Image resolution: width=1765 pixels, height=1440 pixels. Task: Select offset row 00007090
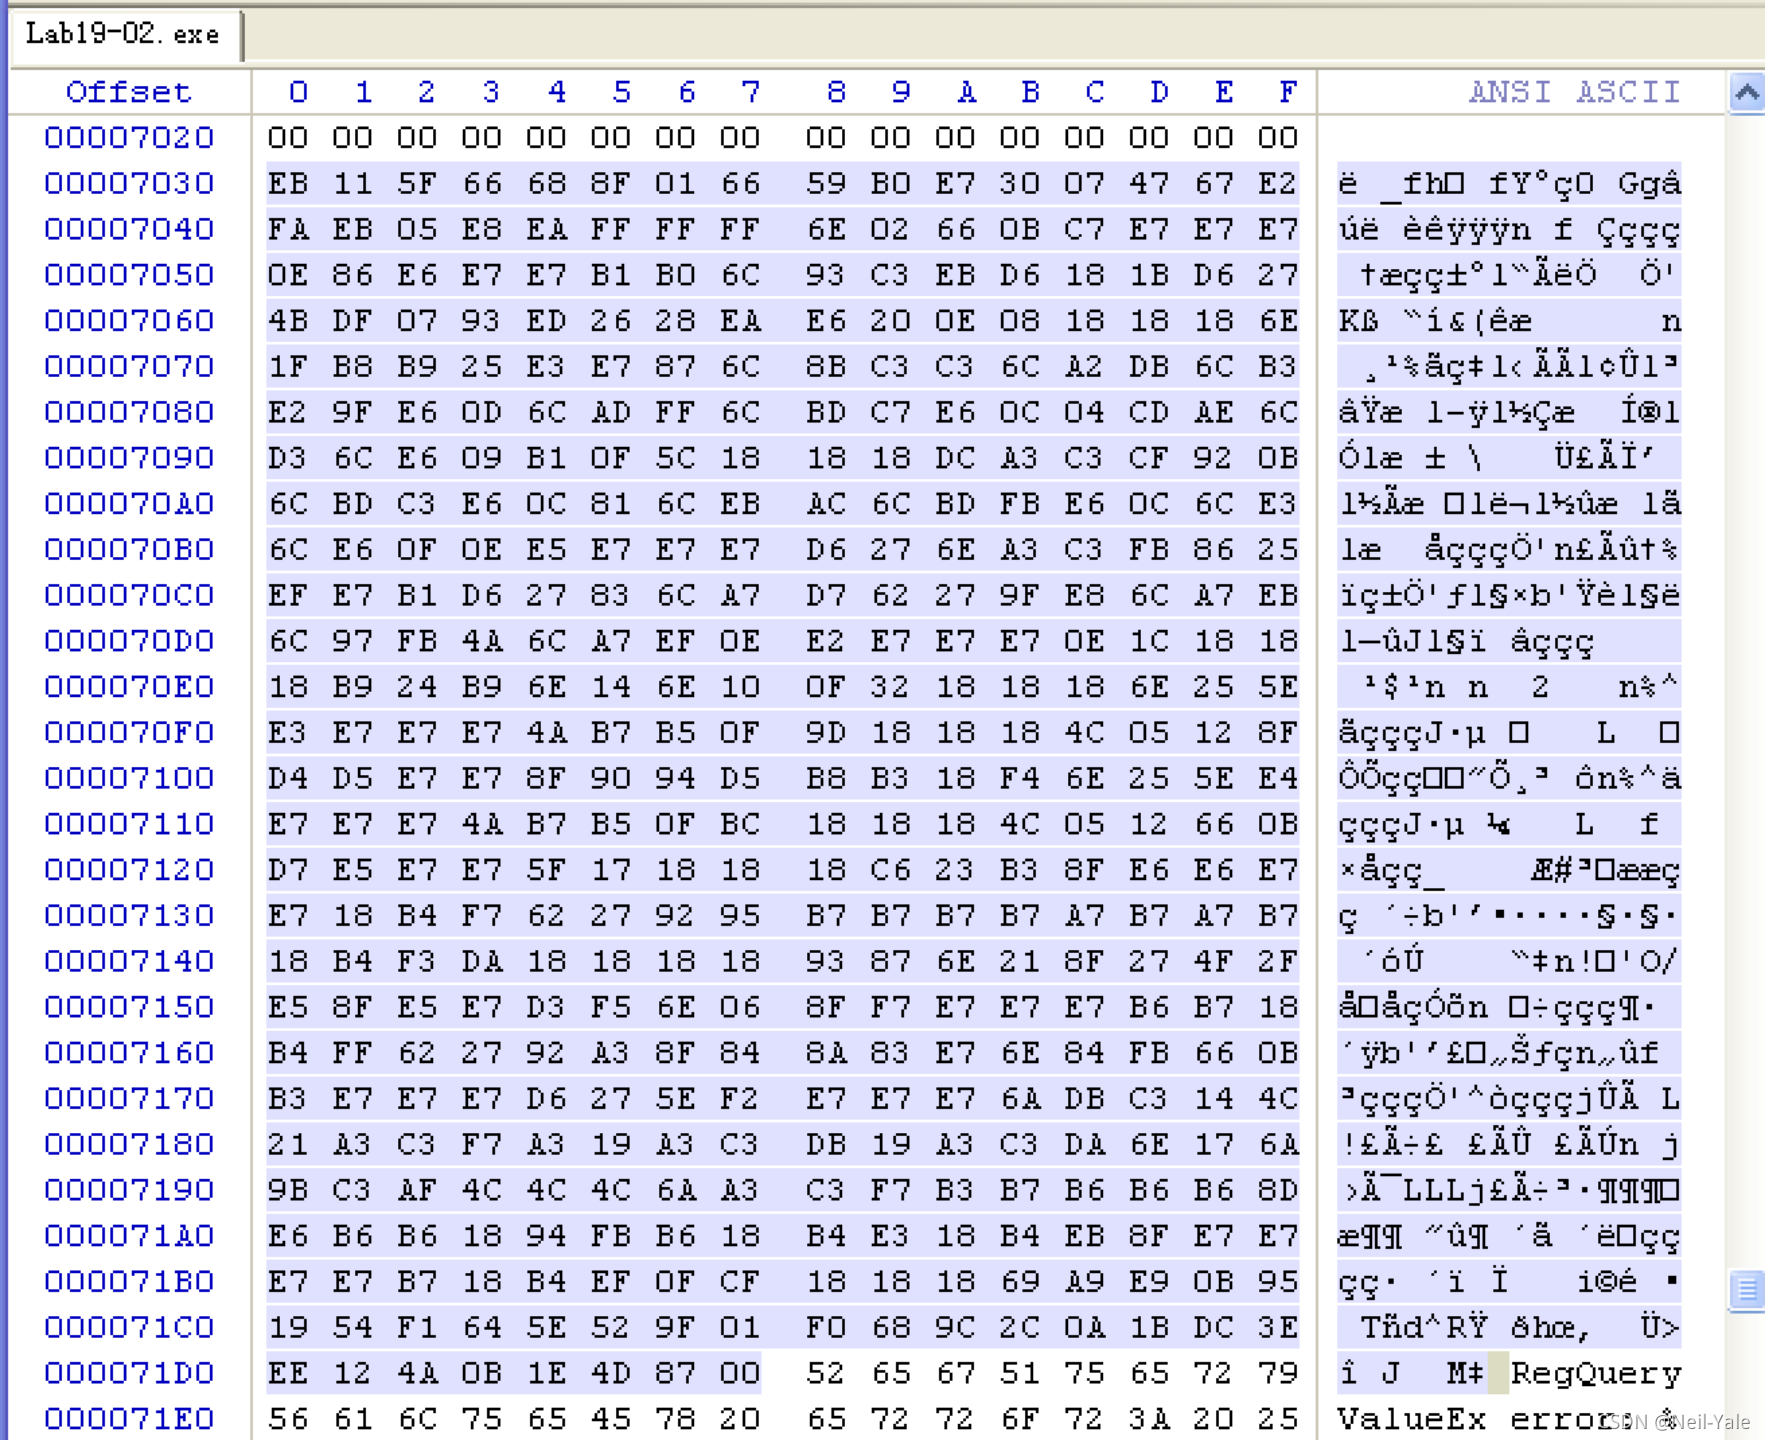[129, 458]
